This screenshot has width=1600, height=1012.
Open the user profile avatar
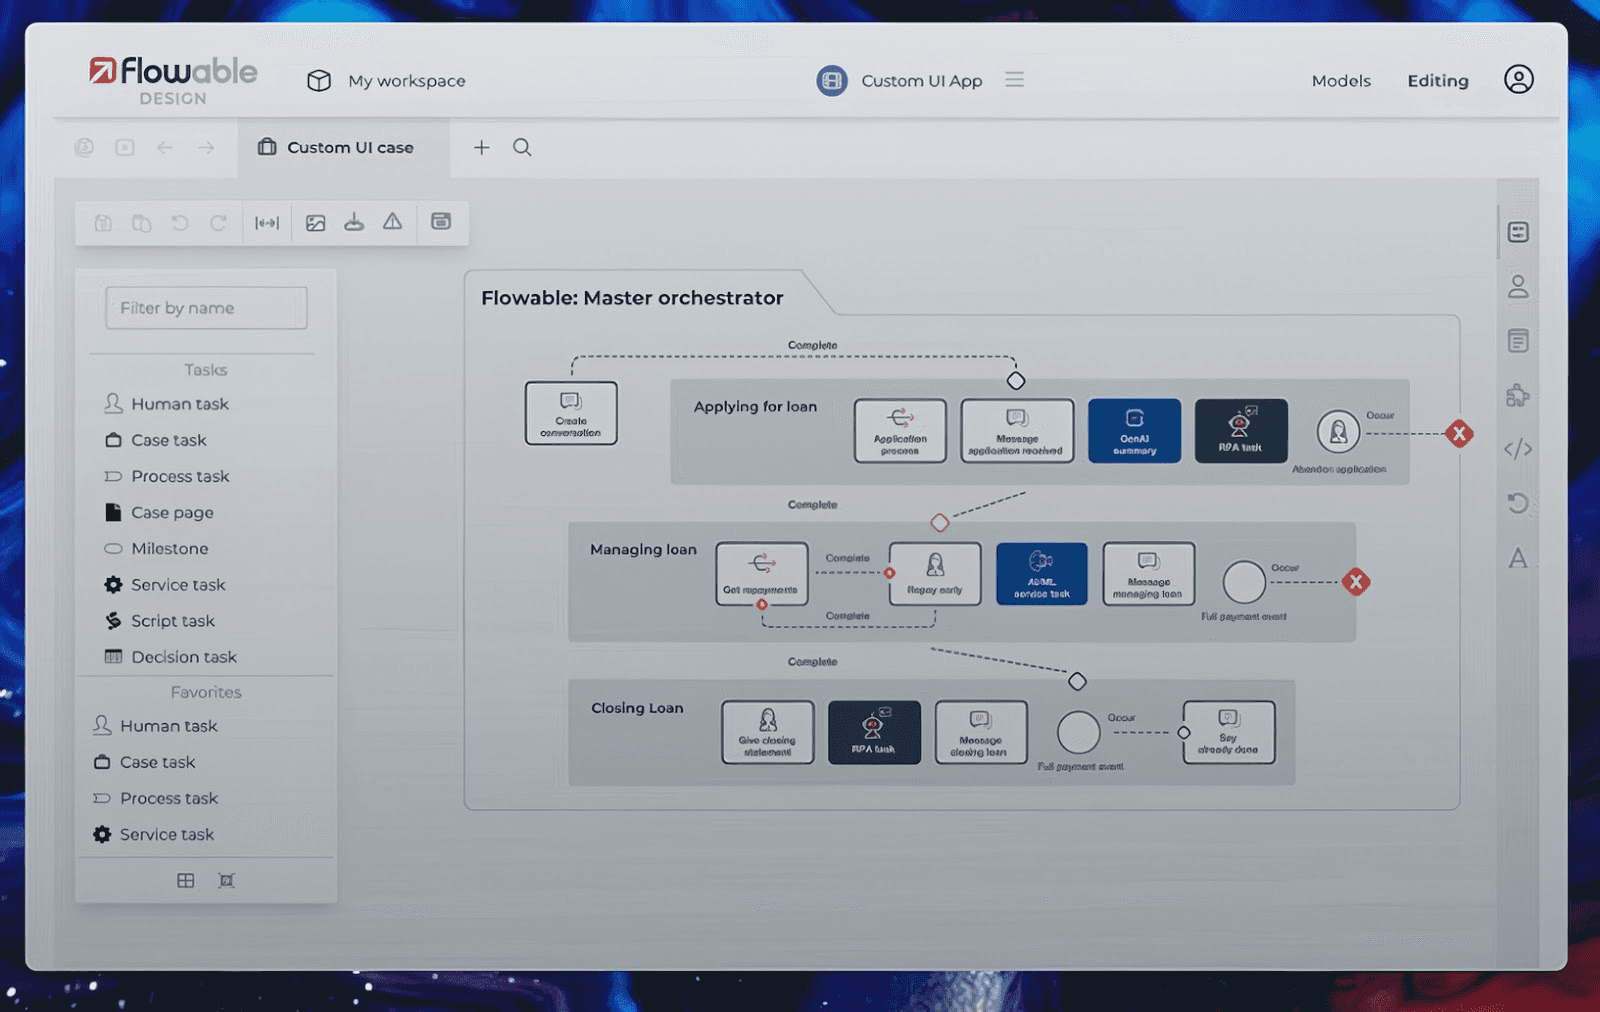(x=1518, y=79)
